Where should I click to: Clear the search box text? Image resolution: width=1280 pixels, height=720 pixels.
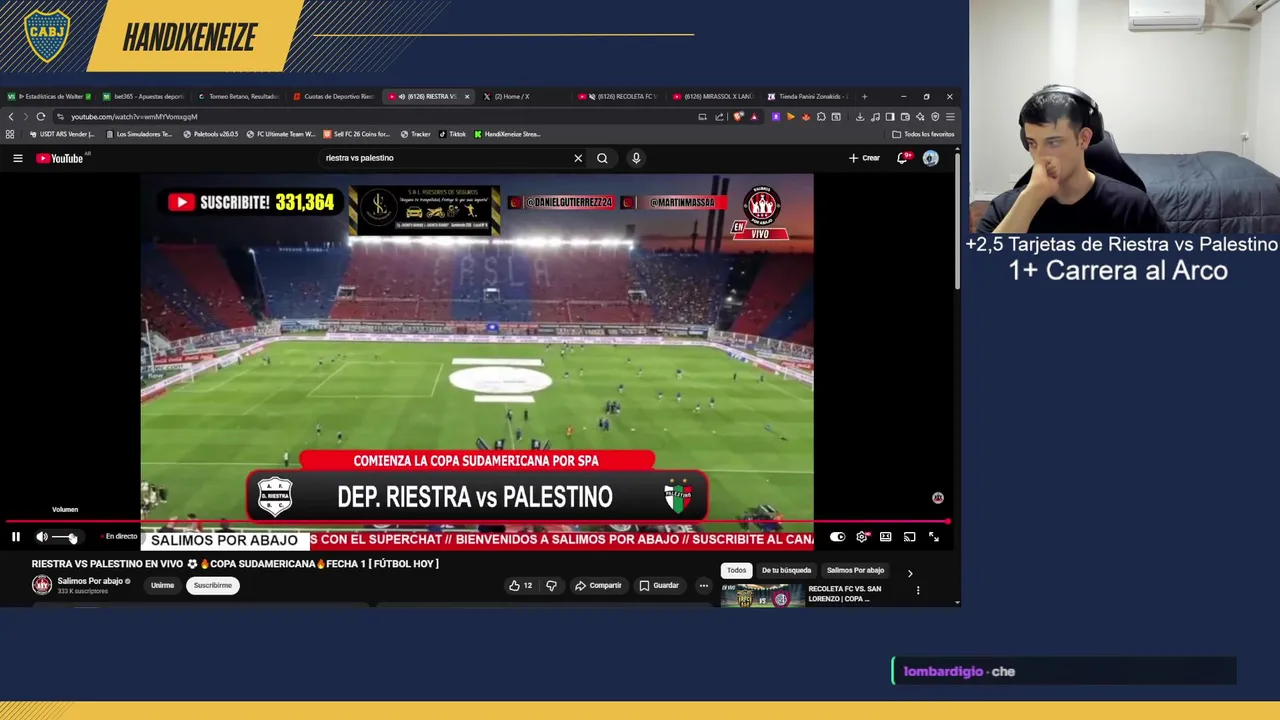click(x=578, y=158)
